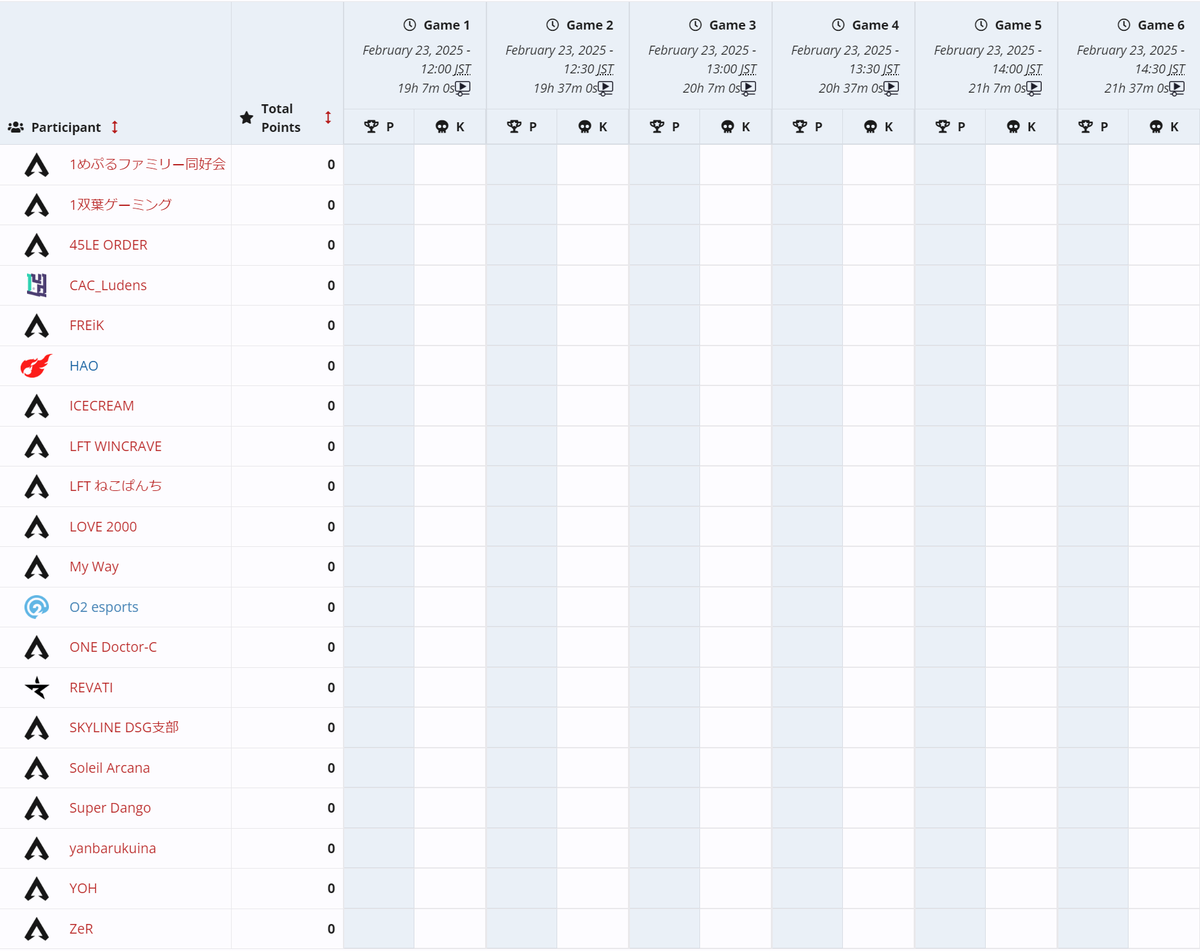This screenshot has height=951, width=1200.
Task: Open the ZeR team page
Action: [x=81, y=929]
